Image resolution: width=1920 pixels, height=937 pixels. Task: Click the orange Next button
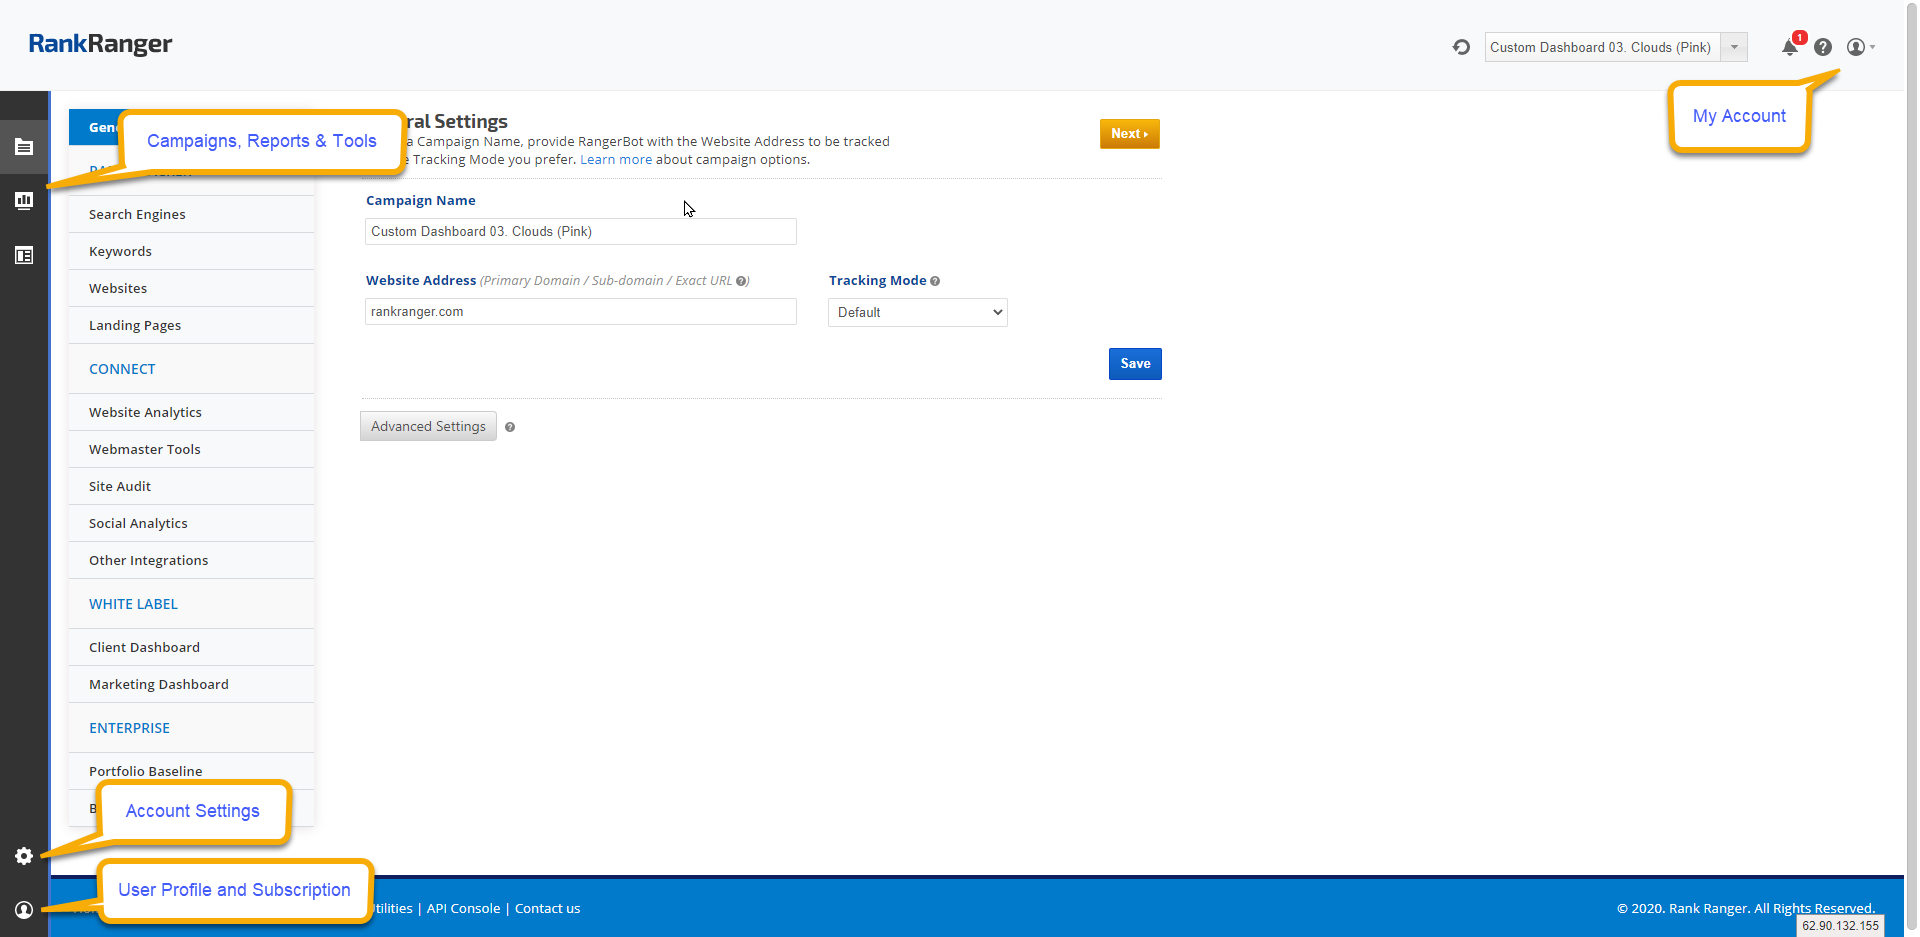[x=1129, y=134]
